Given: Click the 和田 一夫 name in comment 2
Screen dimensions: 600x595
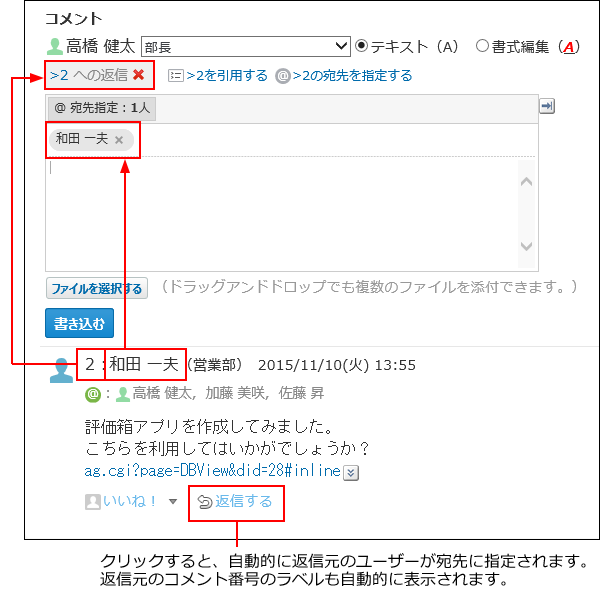Looking at the screenshot, I should click(144, 364).
